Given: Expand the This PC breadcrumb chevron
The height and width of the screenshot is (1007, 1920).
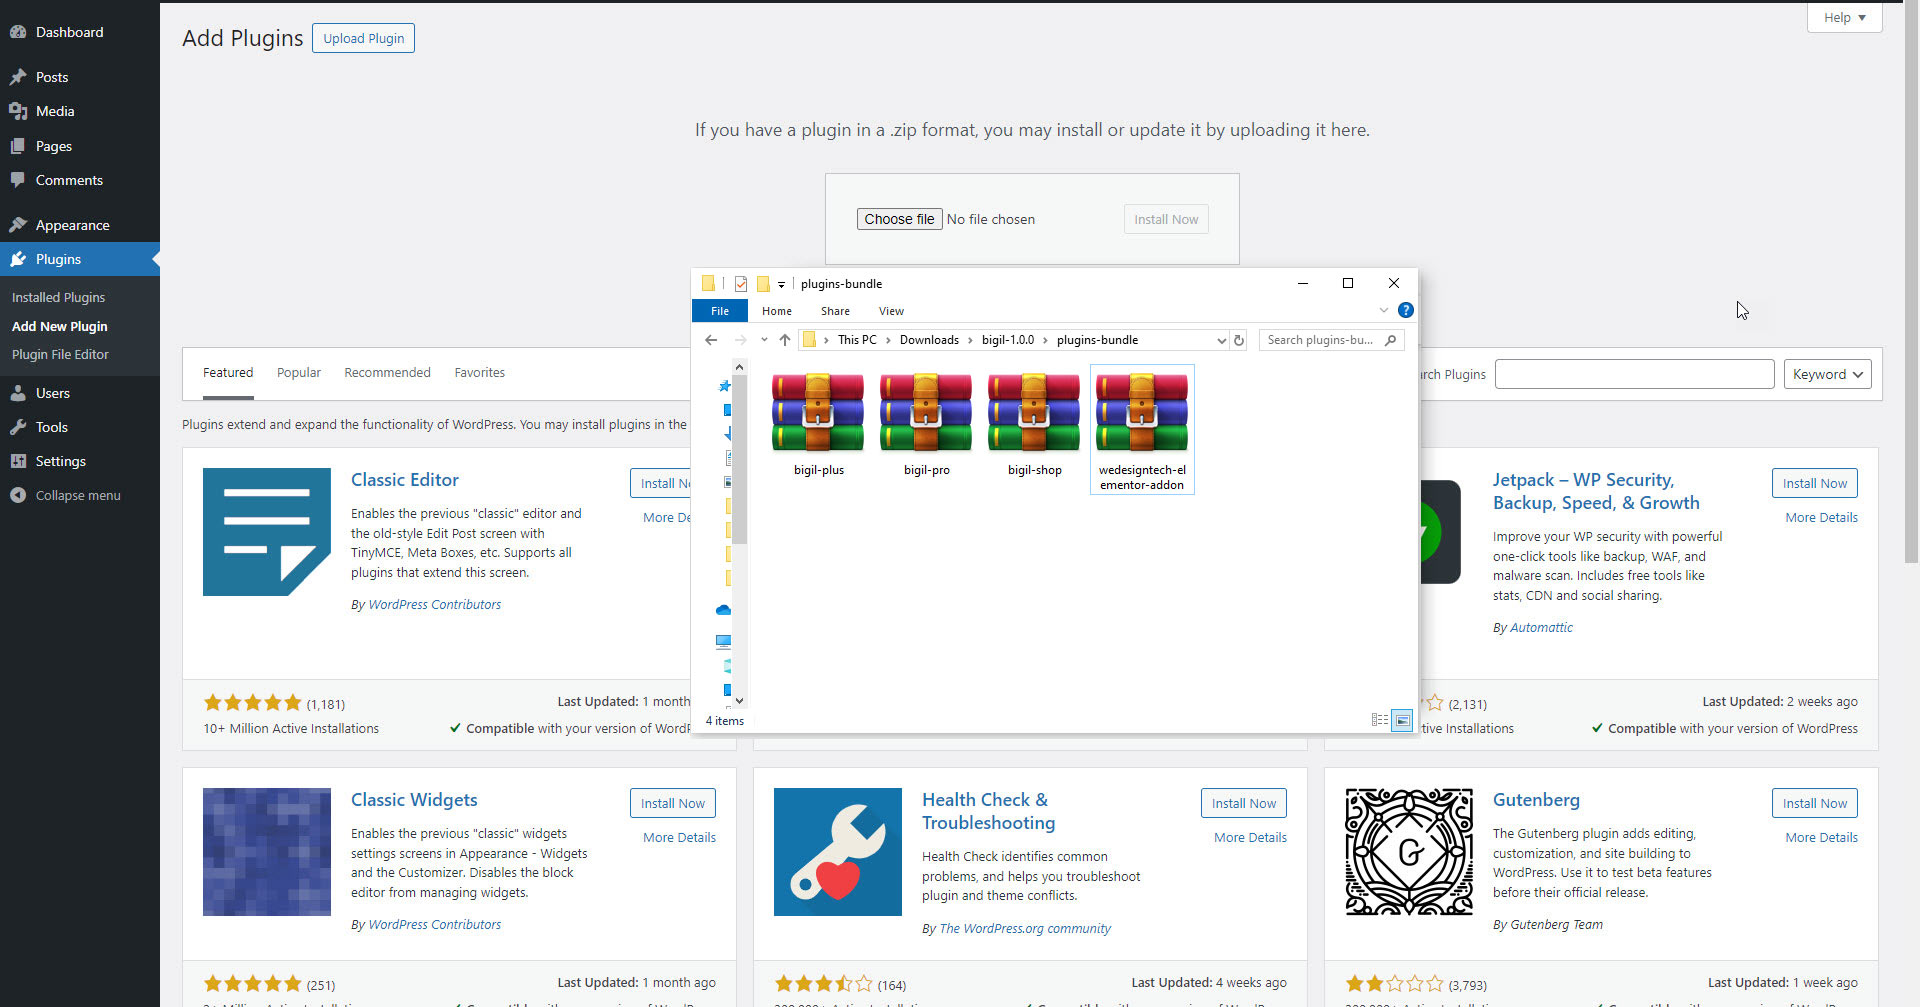Looking at the screenshot, I should click(887, 340).
